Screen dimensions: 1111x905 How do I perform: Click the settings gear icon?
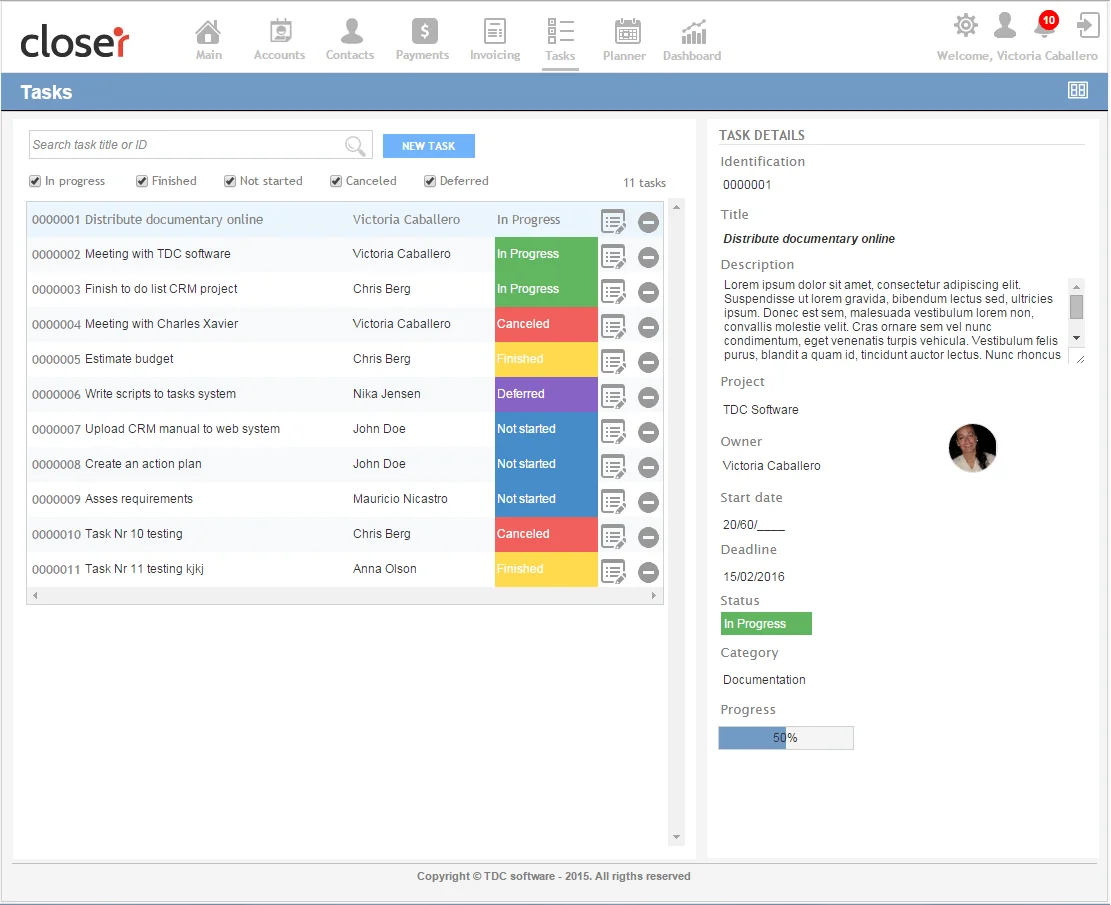[x=965, y=26]
